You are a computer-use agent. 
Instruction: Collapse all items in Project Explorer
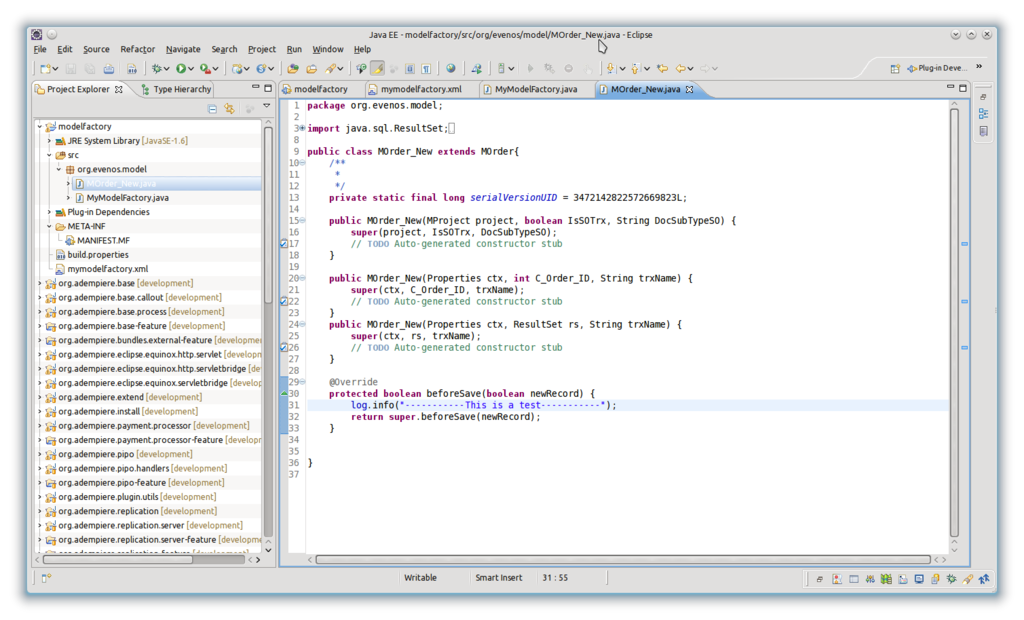[x=212, y=108]
